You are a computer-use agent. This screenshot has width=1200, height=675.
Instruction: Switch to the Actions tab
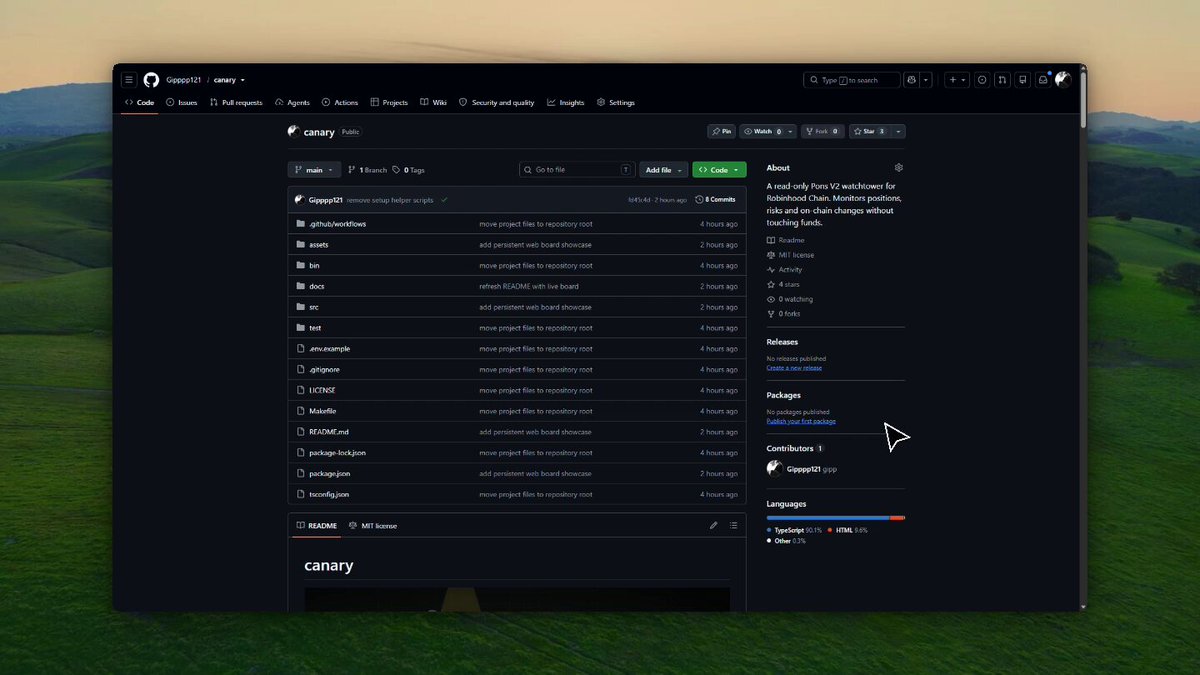coord(340,102)
